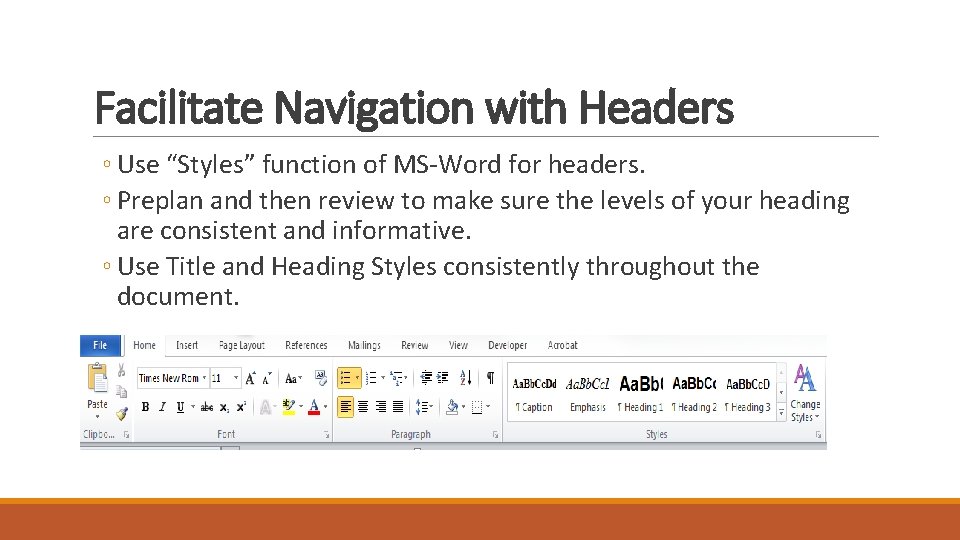Open the Clipboard pane launcher
The image size is (960, 540).
(126, 435)
